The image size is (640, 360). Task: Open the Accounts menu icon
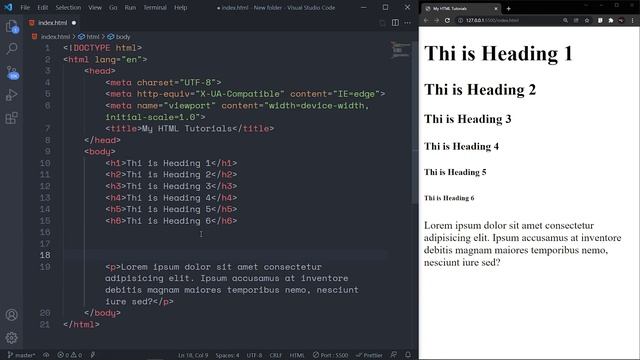coord(12,315)
